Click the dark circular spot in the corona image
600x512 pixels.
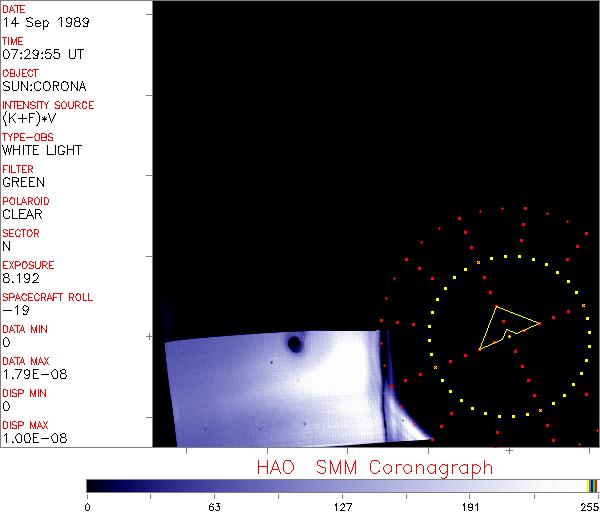[x=295, y=345]
